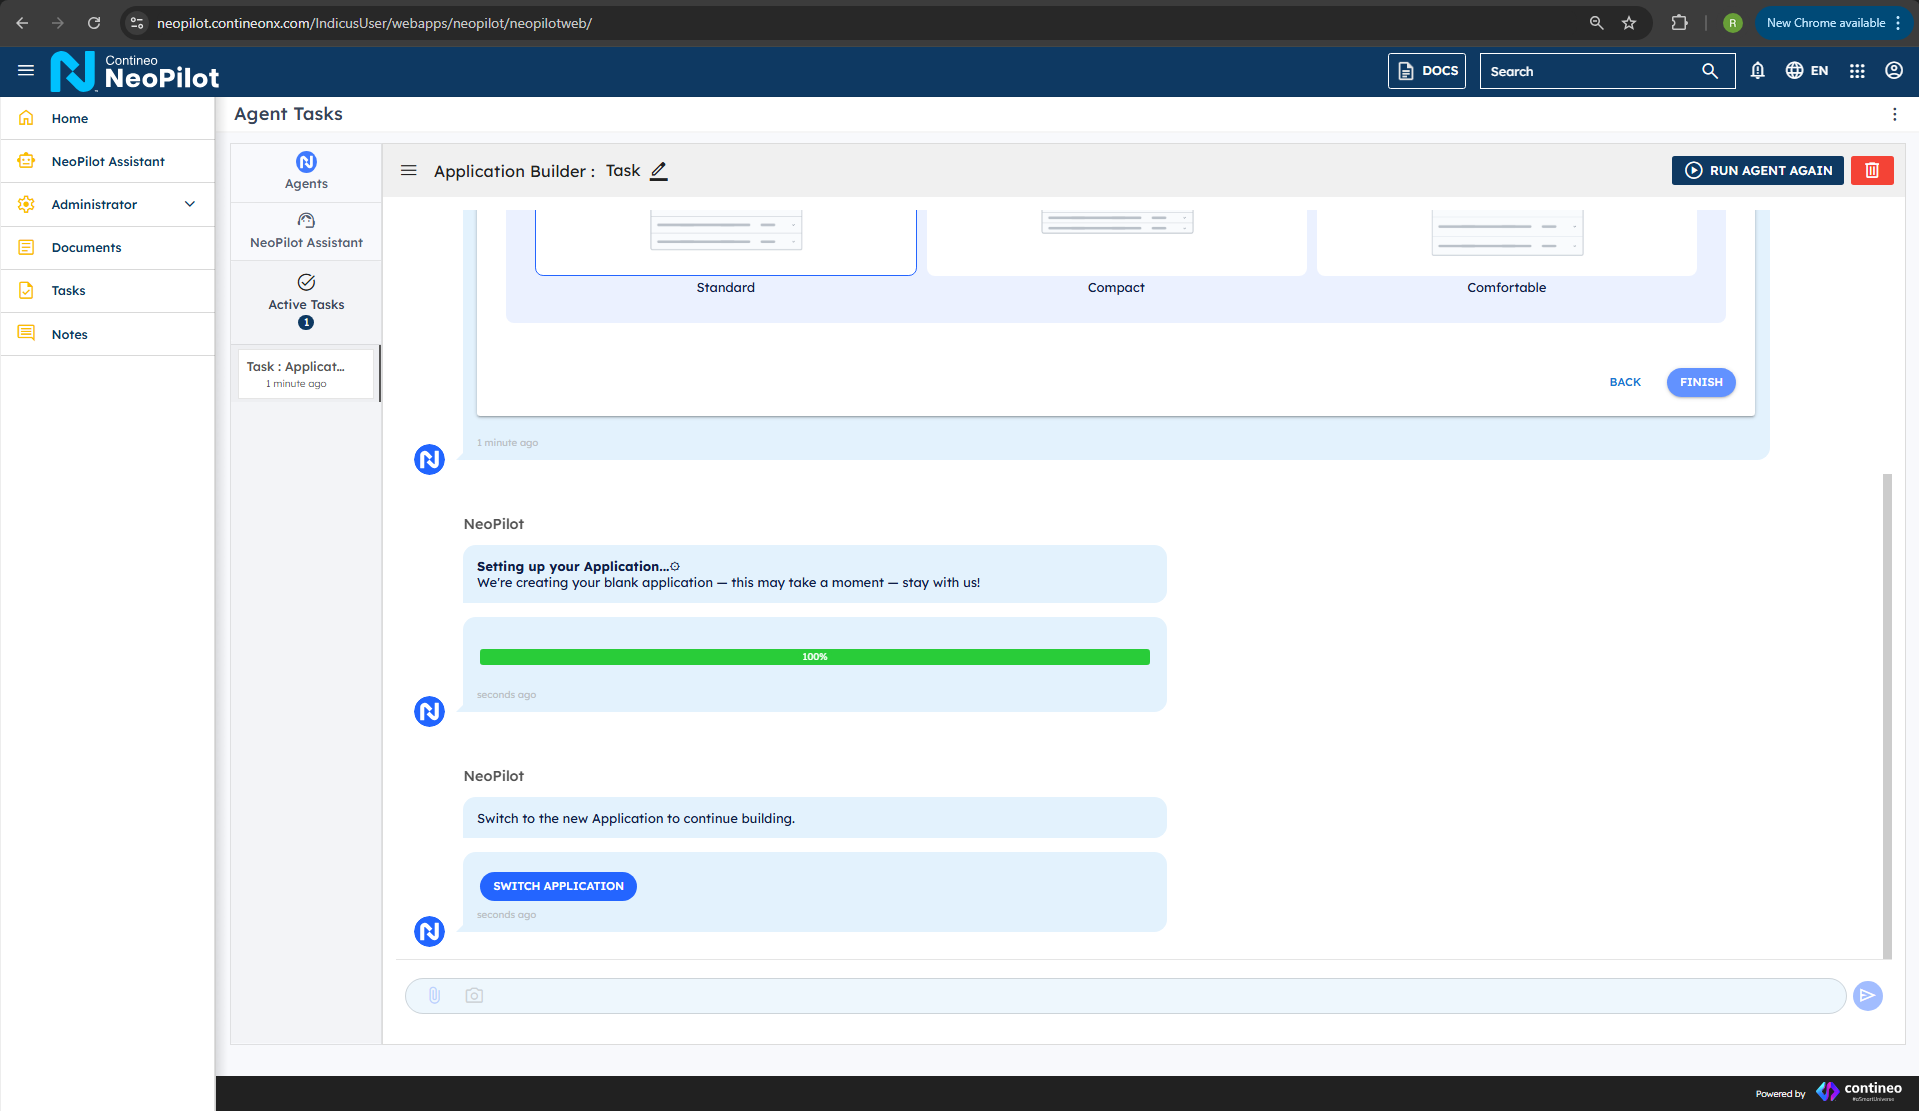
Task: Open Agent Tasks more options menu
Action: [x=1894, y=115]
